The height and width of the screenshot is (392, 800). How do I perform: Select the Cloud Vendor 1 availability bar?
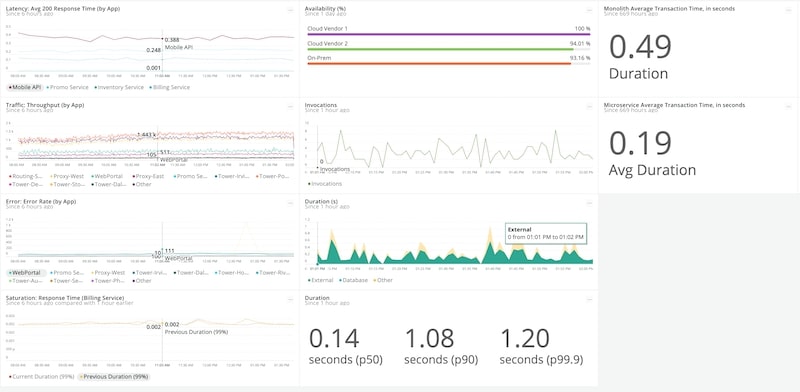(x=448, y=34)
